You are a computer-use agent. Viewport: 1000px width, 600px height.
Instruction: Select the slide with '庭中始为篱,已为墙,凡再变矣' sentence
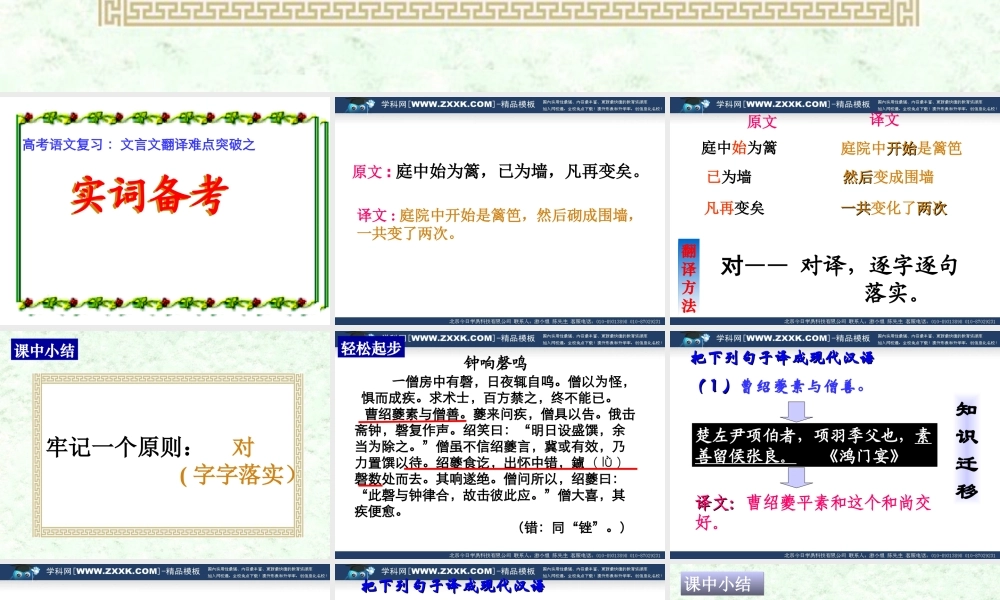pos(499,210)
